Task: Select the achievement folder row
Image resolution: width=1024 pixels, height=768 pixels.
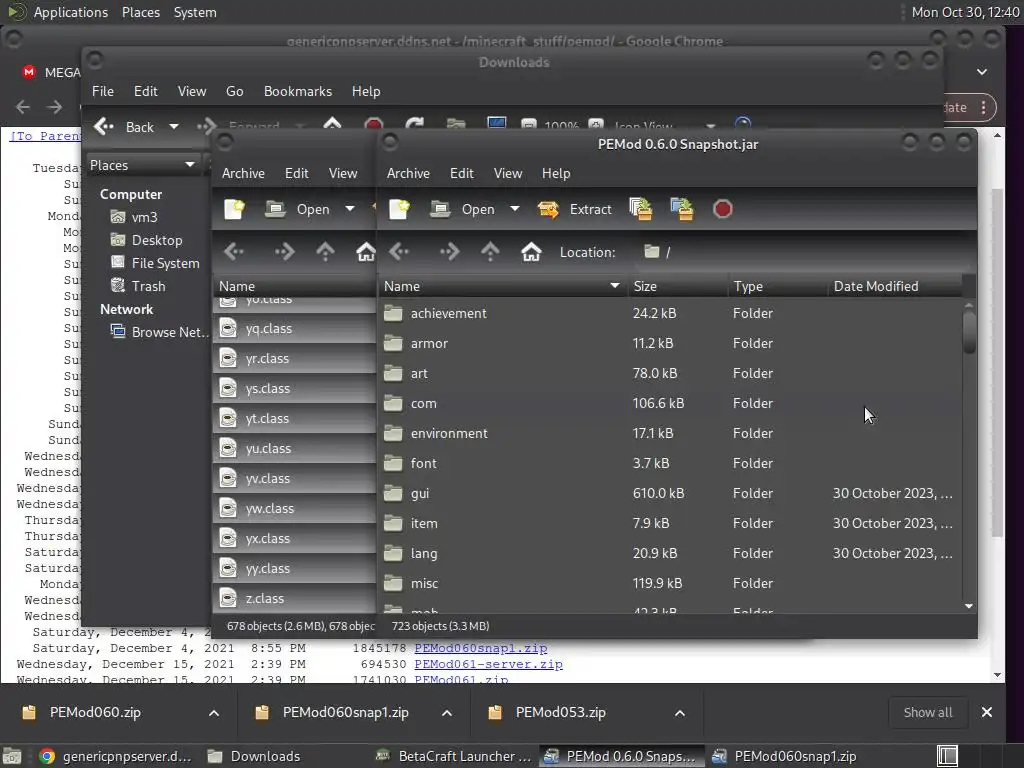Action: click(x=669, y=313)
